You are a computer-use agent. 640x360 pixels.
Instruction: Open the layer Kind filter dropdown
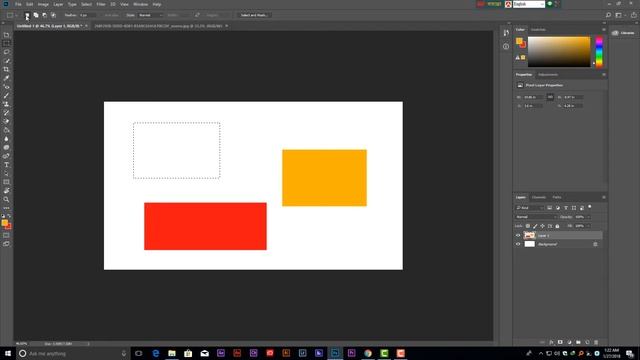530,208
